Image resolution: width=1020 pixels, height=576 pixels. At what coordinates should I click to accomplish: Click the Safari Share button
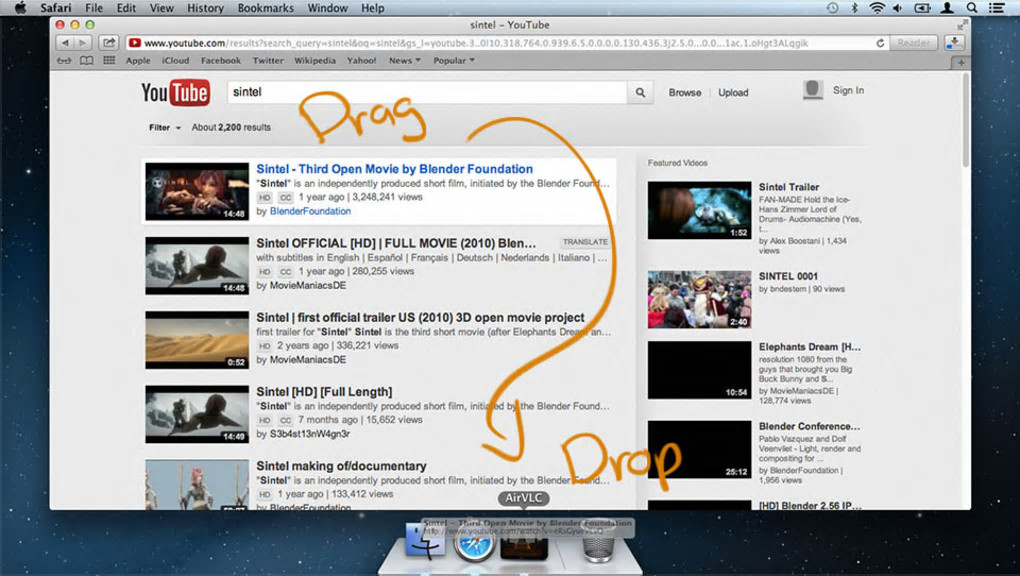[109, 43]
